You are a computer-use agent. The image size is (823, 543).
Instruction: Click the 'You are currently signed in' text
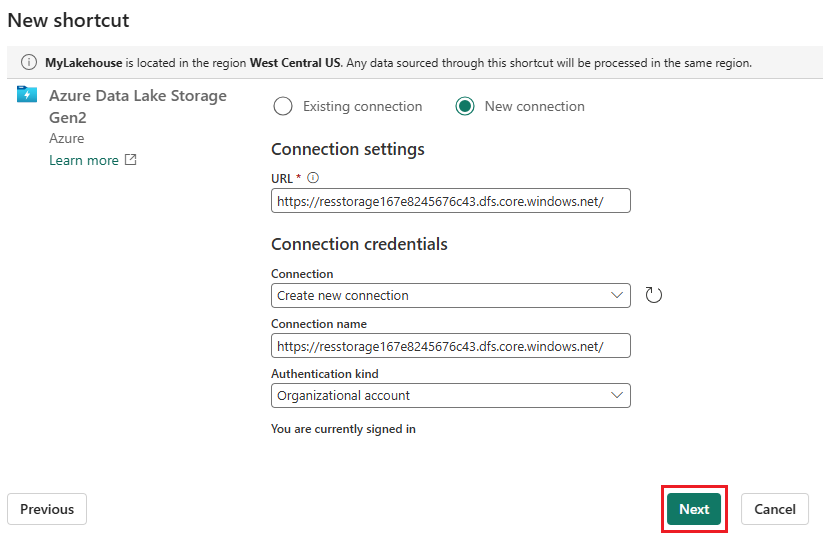pyautogui.click(x=343, y=429)
